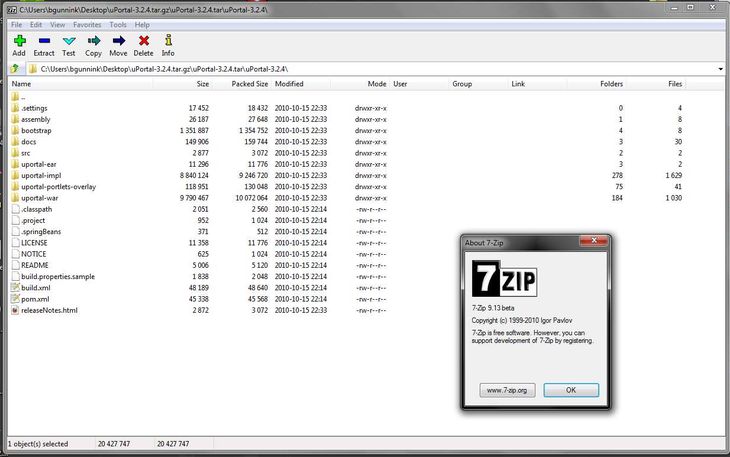Sort by the Files column header
Screen dimensions: 730x457
tap(675, 84)
